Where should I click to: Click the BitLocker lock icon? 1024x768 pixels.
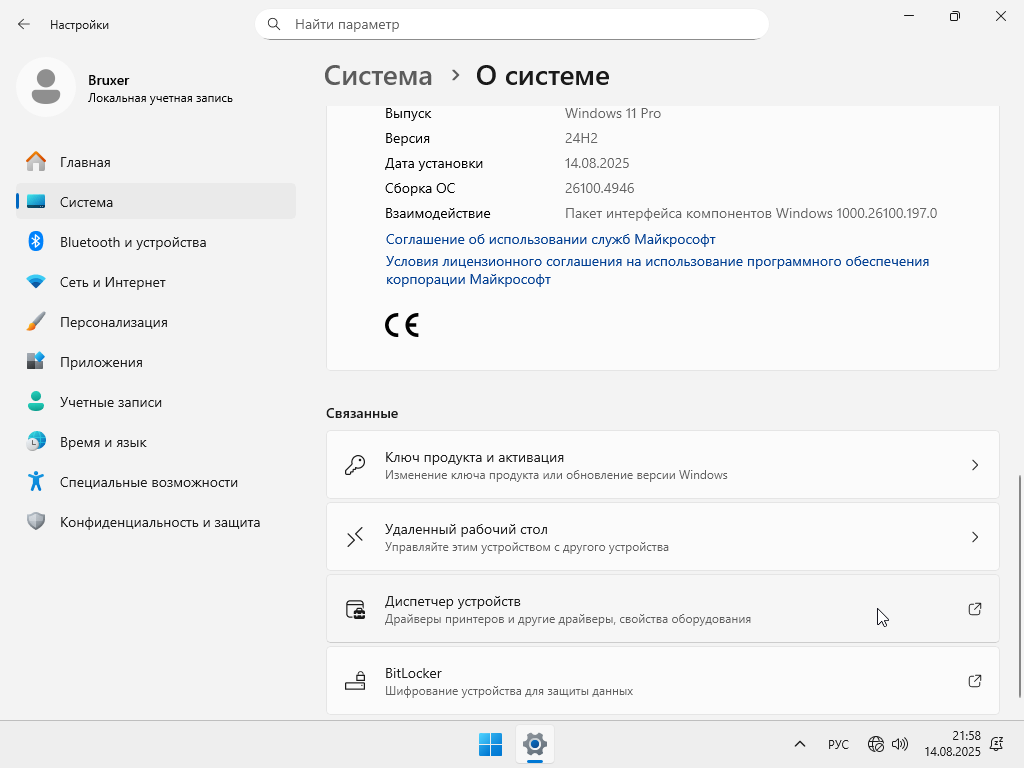tap(355, 680)
